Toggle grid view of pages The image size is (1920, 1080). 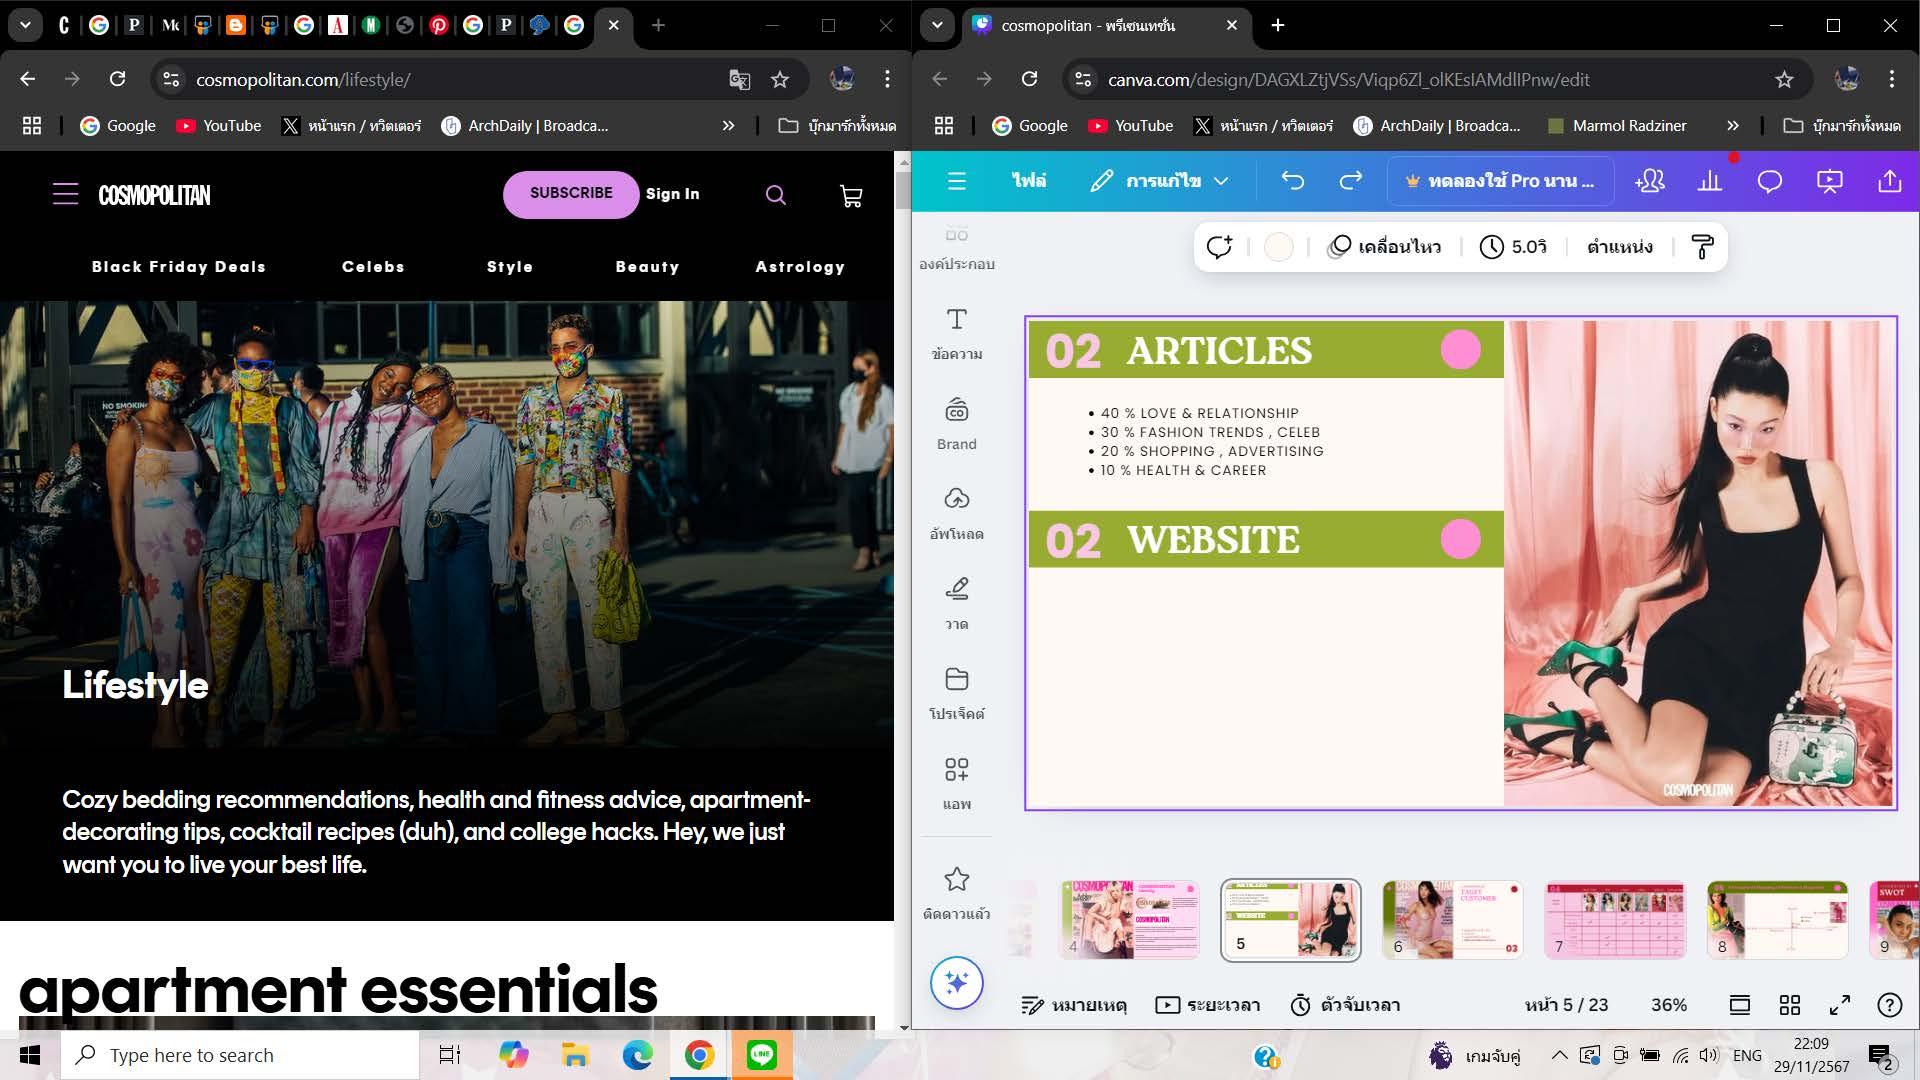[1790, 1005]
